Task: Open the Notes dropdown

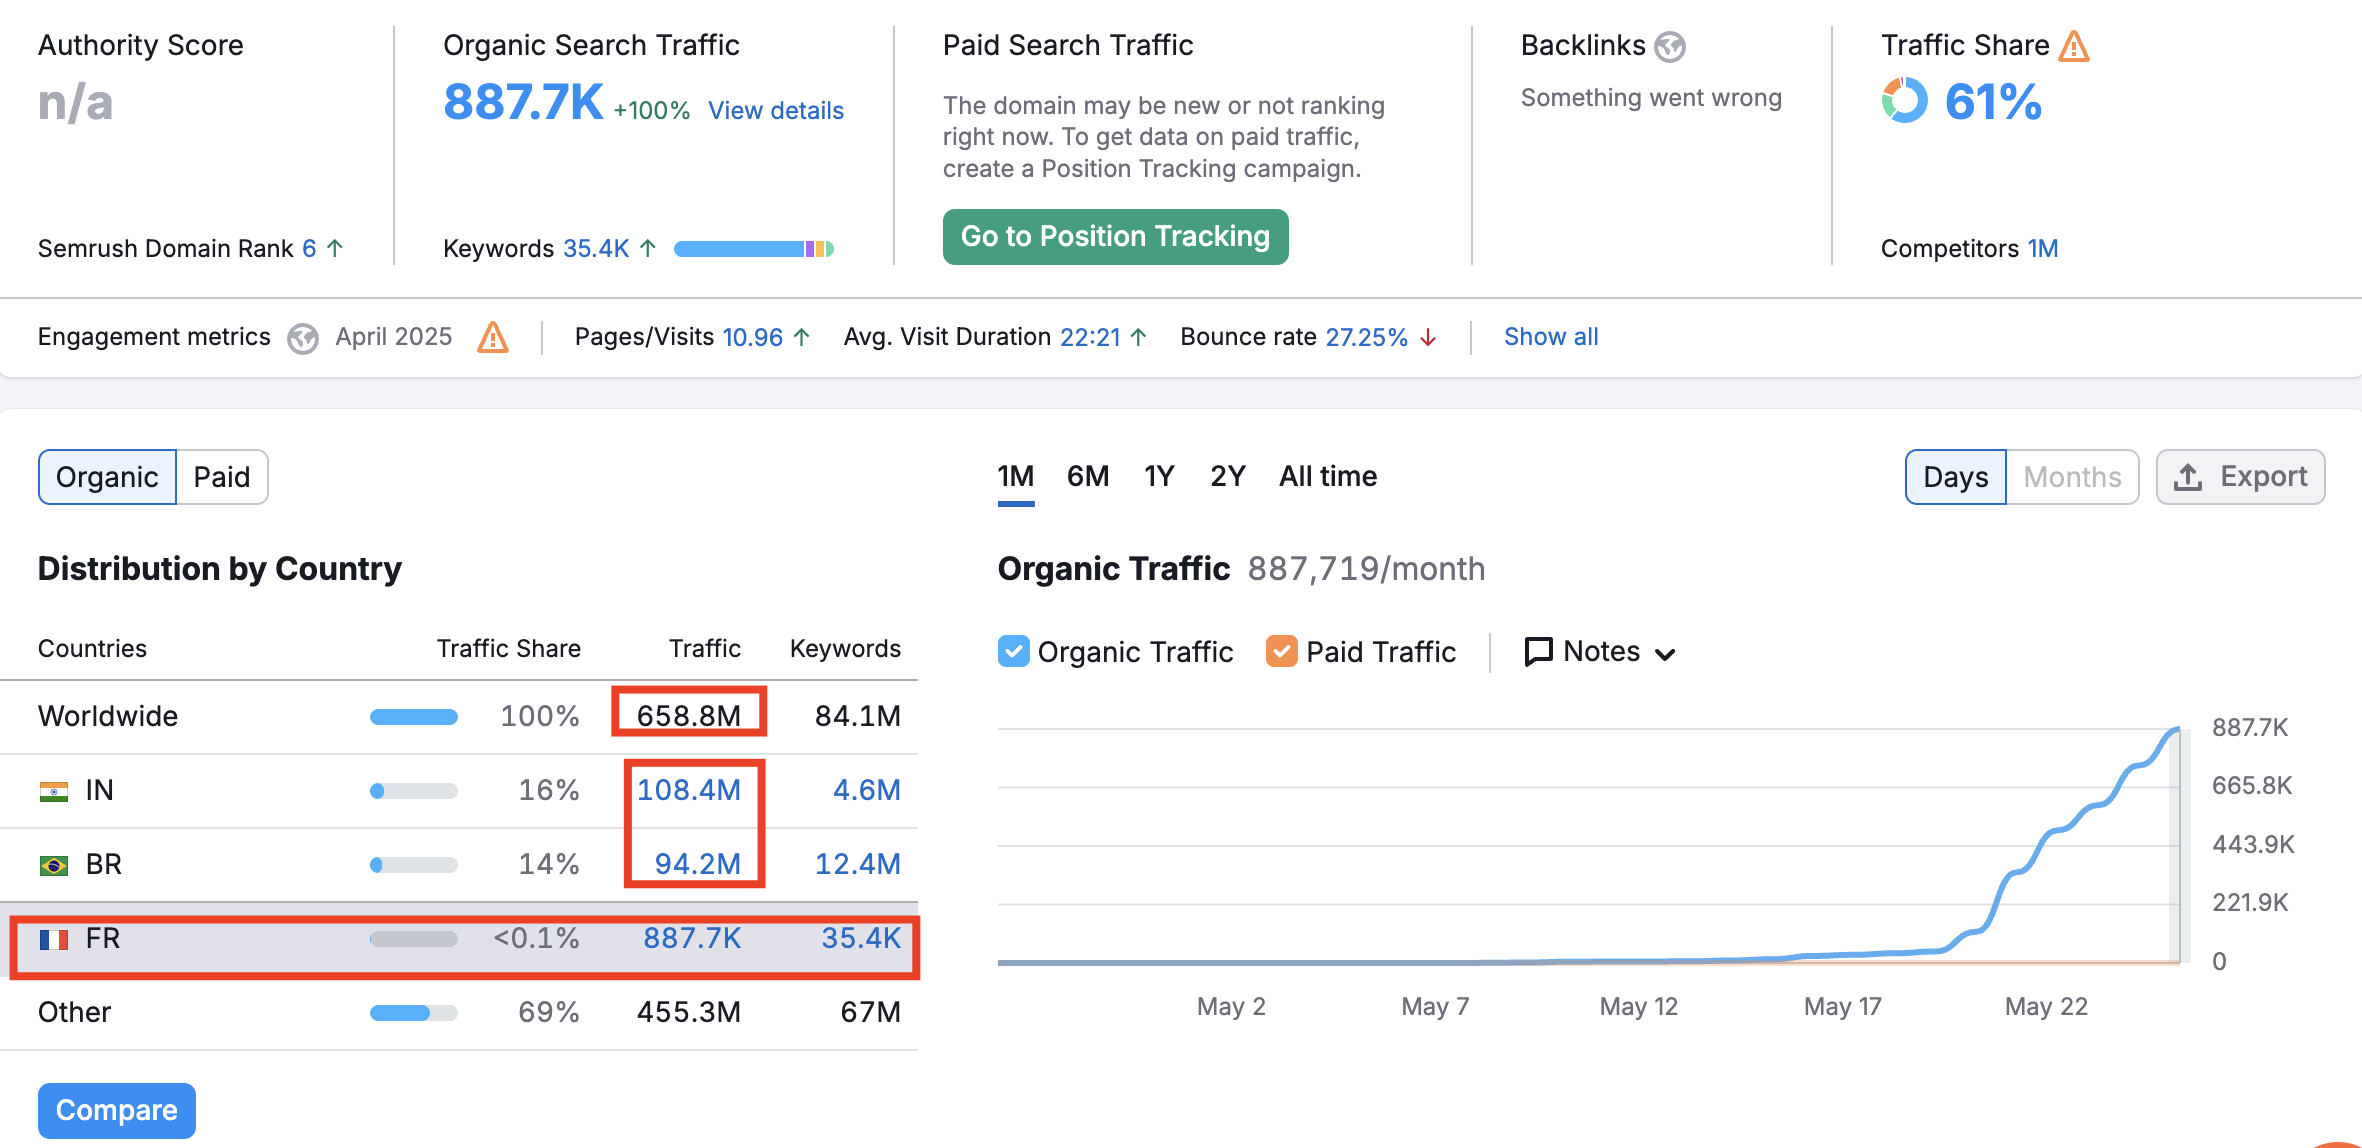Action: click(x=1599, y=652)
